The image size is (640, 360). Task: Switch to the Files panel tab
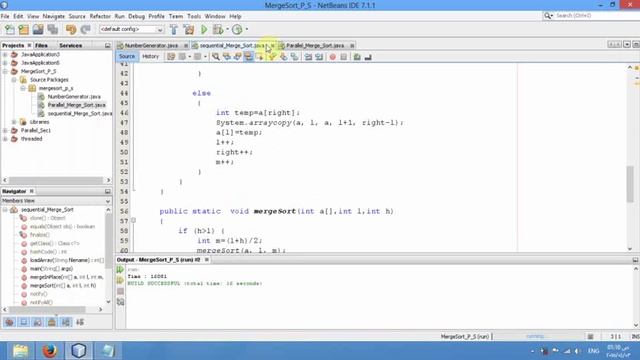41,46
